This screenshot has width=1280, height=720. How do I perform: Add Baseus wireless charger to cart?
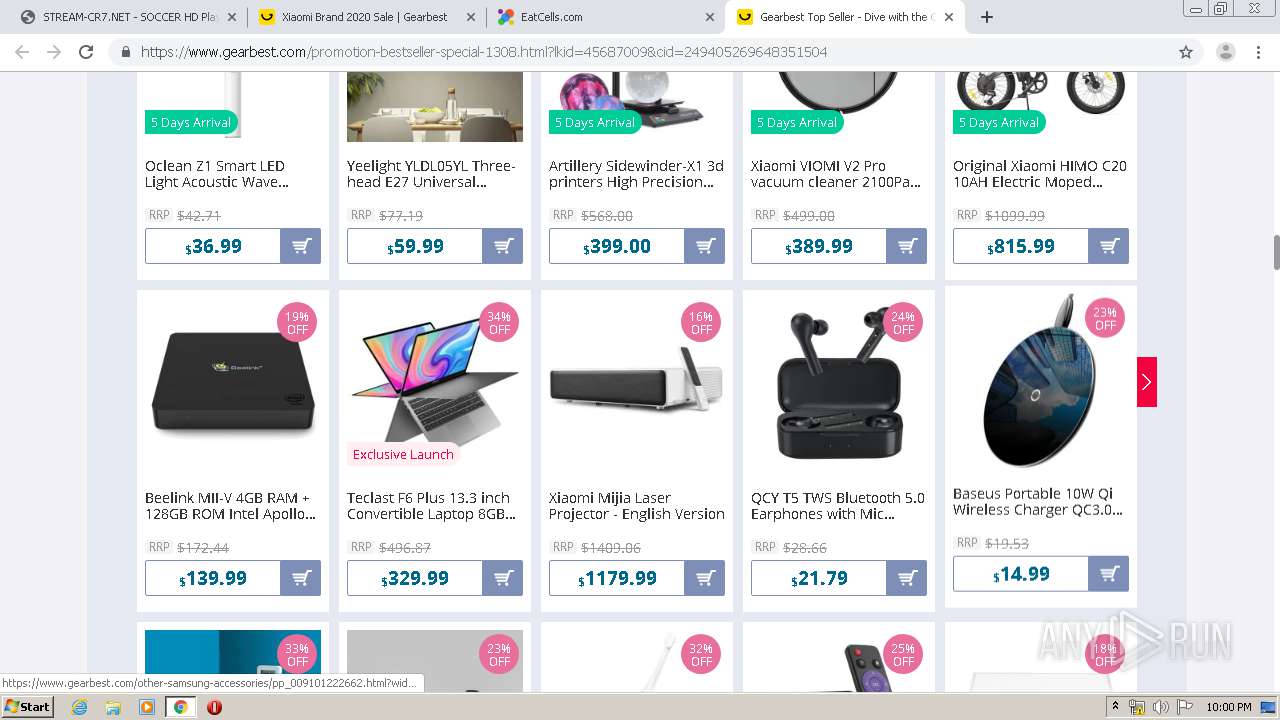point(1109,574)
